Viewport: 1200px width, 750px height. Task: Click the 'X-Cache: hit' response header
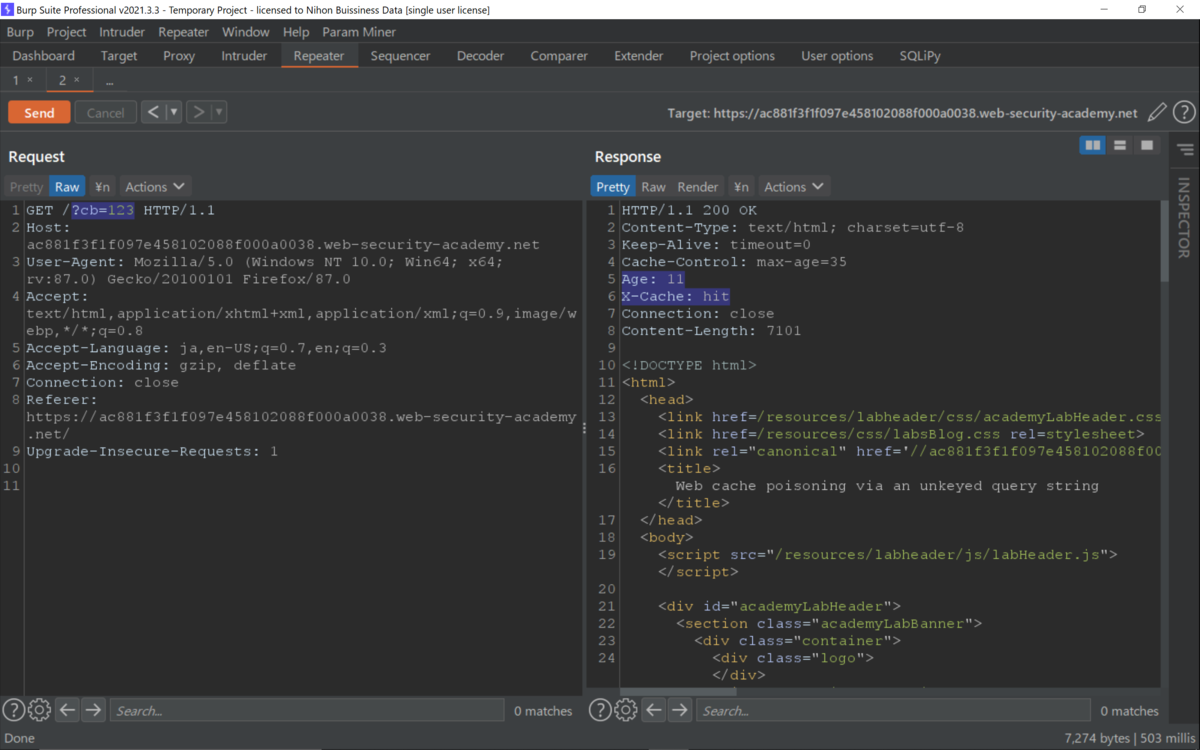click(x=675, y=296)
